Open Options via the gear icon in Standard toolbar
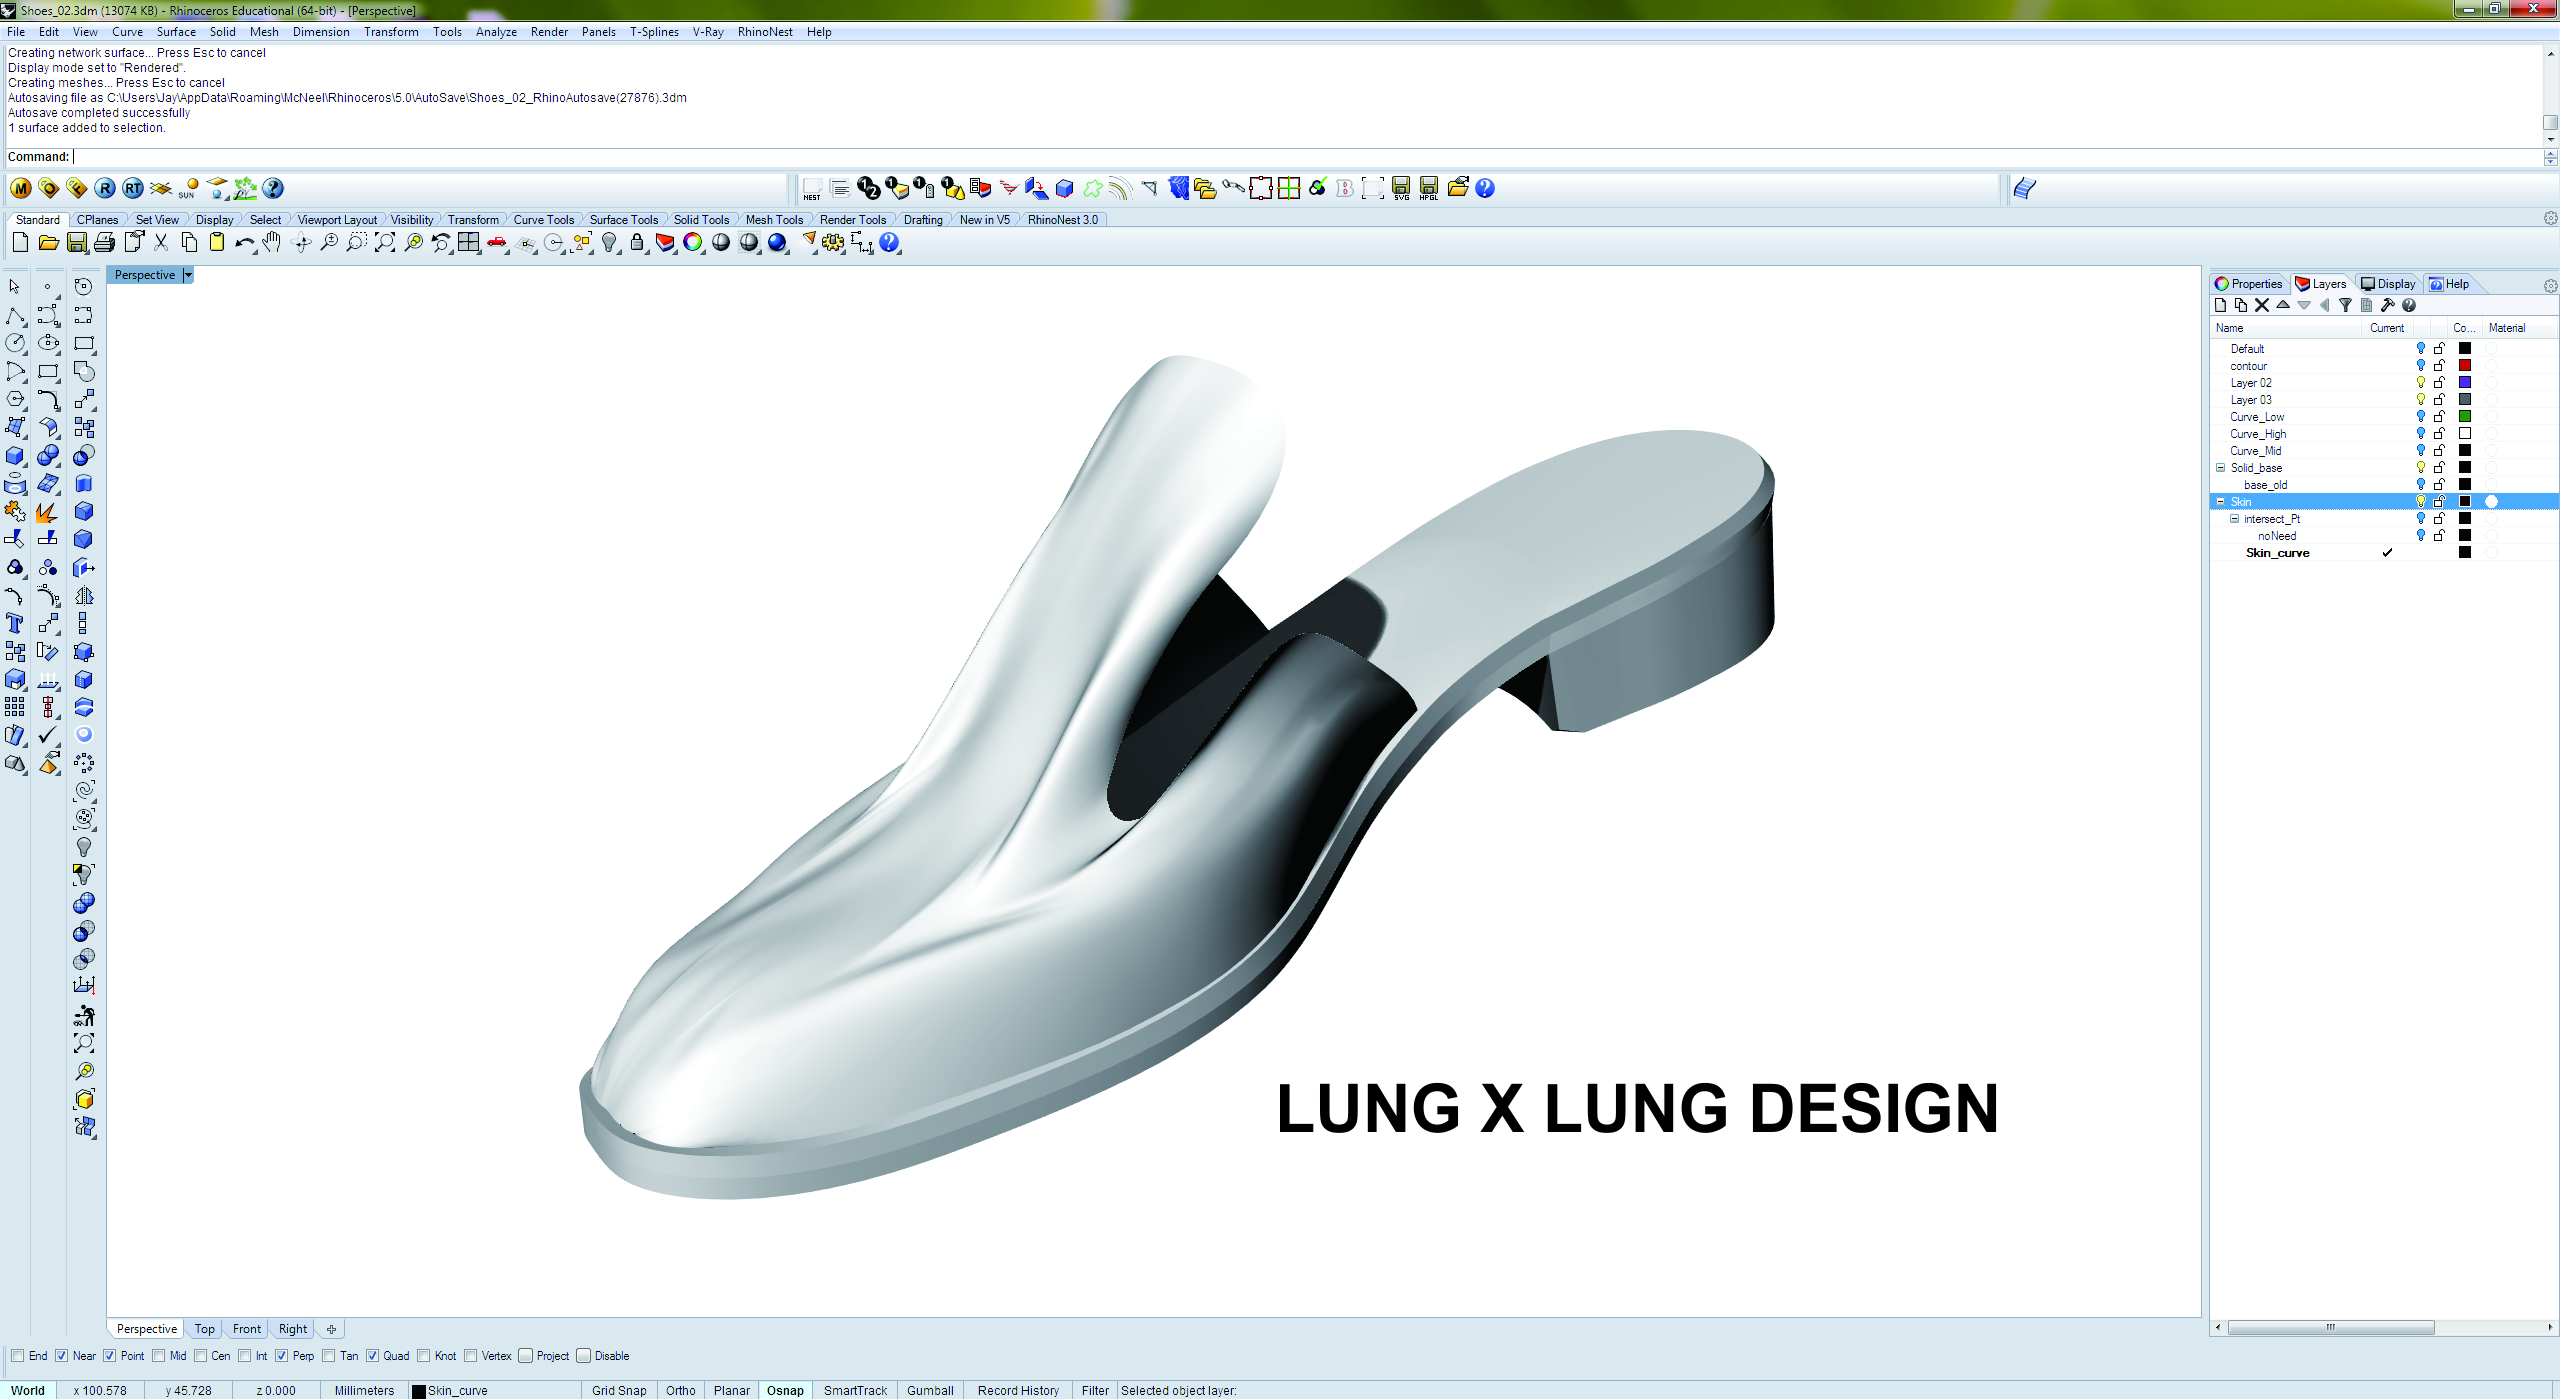Screen dimensions: 2560x1399 pos(833,242)
